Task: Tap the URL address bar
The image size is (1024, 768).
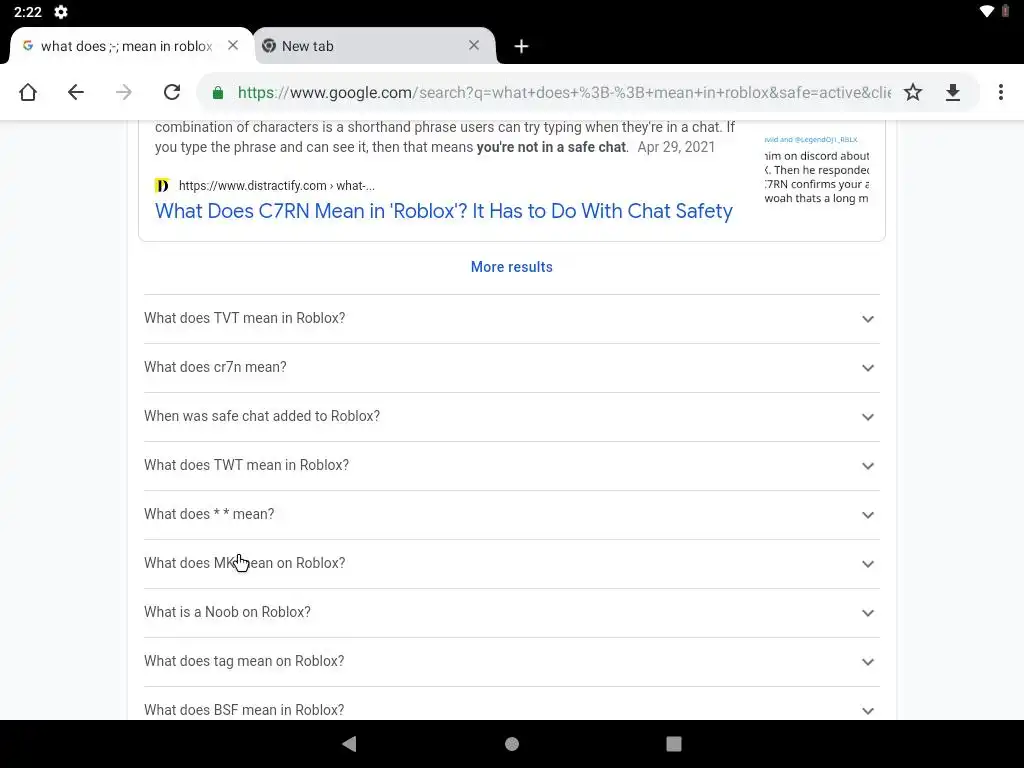Action: click(x=560, y=93)
